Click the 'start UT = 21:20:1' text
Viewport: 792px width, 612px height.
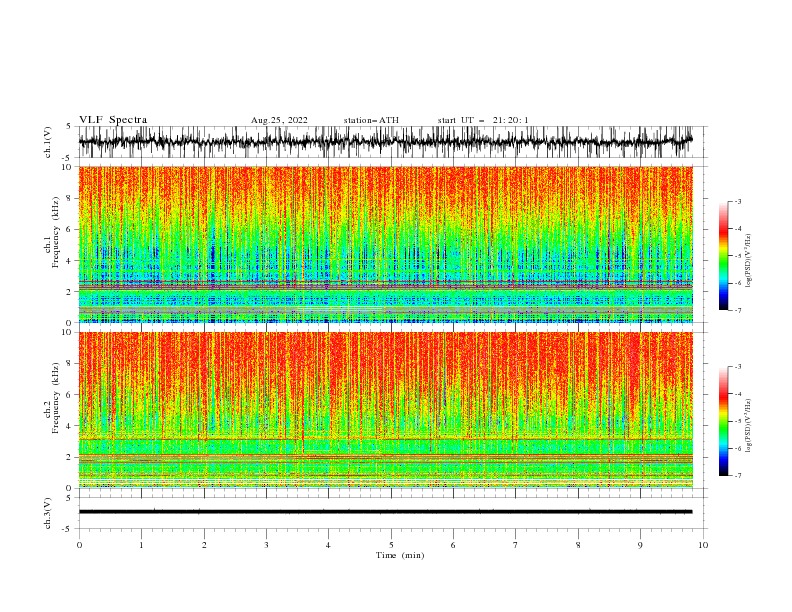click(483, 120)
